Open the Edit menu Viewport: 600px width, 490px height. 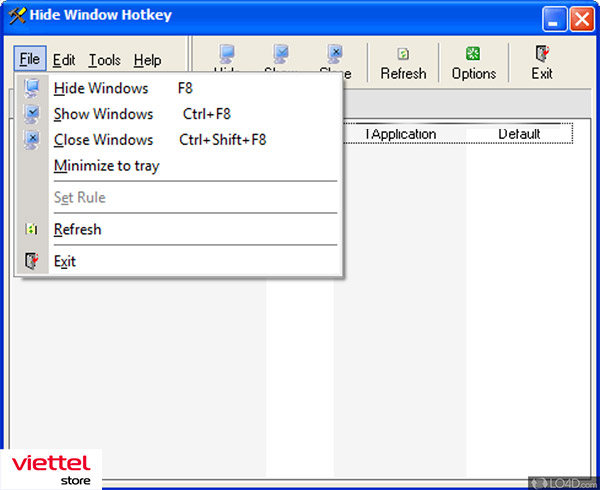click(x=64, y=60)
